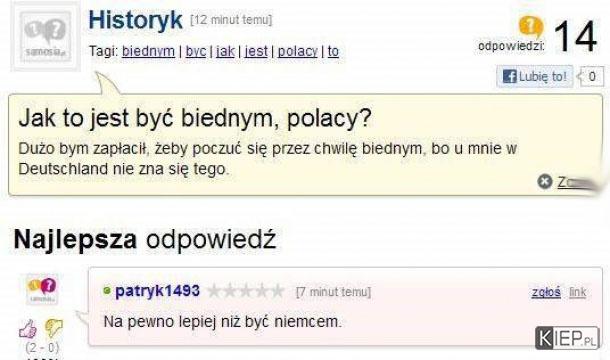Image resolution: width=610 pixels, height=360 pixels.
Task: Select the byc tag link
Action: [196, 51]
